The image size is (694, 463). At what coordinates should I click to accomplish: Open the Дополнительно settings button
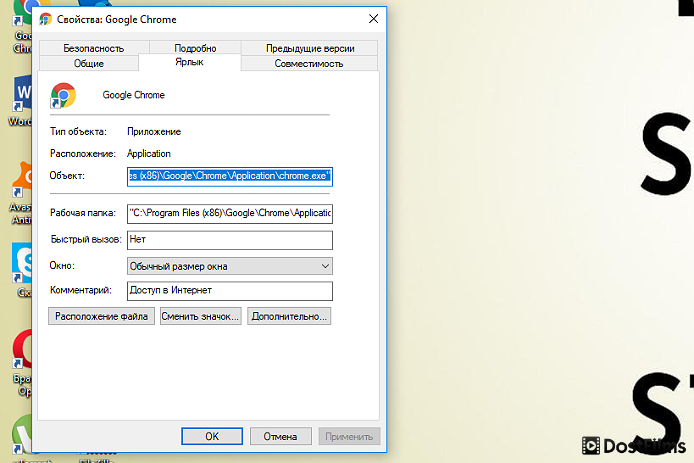pyautogui.click(x=289, y=316)
